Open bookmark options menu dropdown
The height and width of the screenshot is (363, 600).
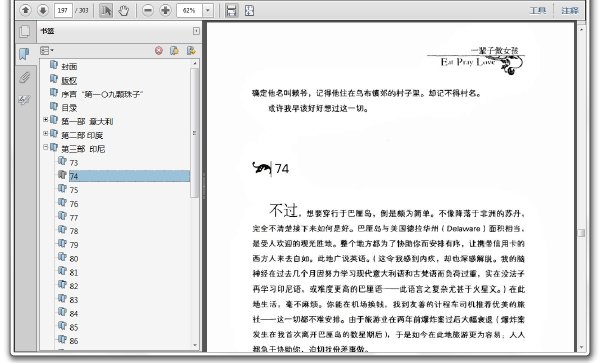(47, 50)
